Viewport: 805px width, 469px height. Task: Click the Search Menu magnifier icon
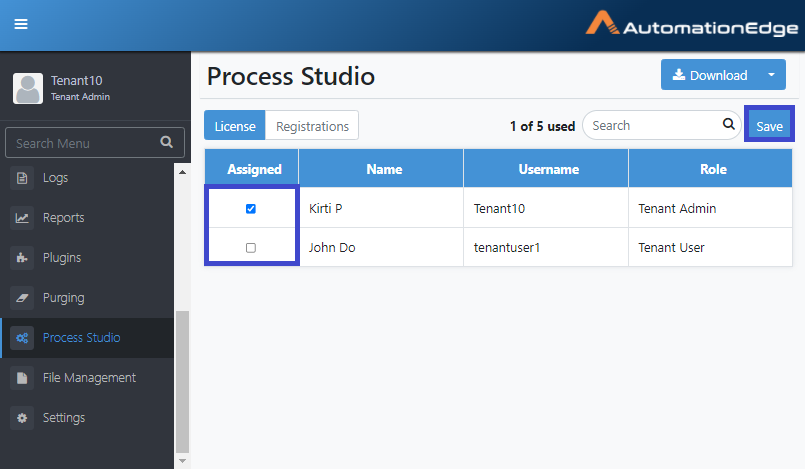pos(166,142)
